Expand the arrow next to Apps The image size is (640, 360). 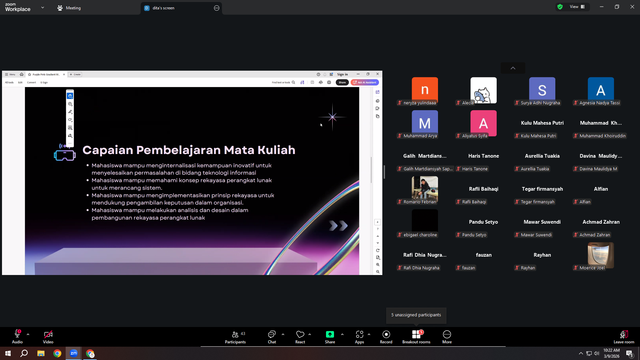point(369,334)
